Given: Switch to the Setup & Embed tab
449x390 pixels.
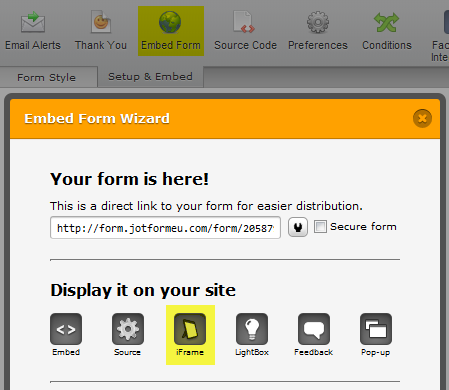Looking at the screenshot, I should (150, 76).
